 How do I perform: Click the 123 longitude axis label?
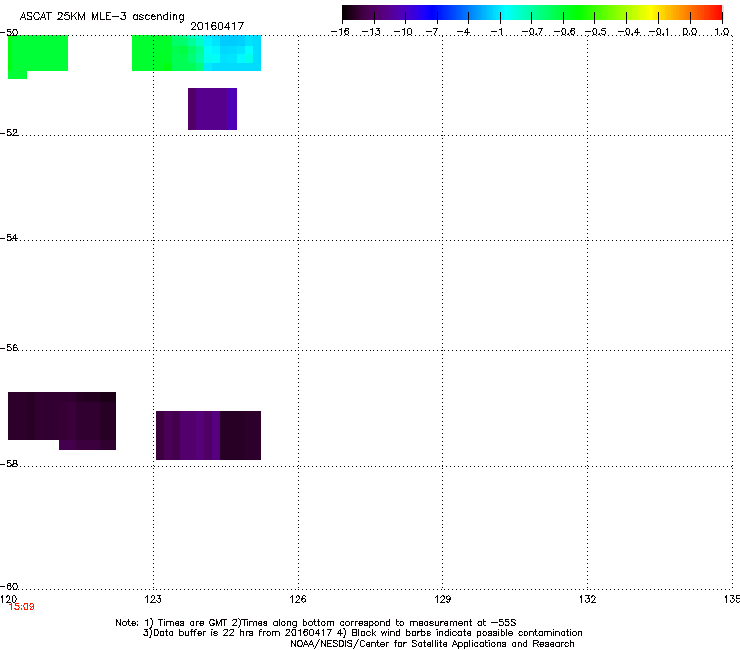153,599
